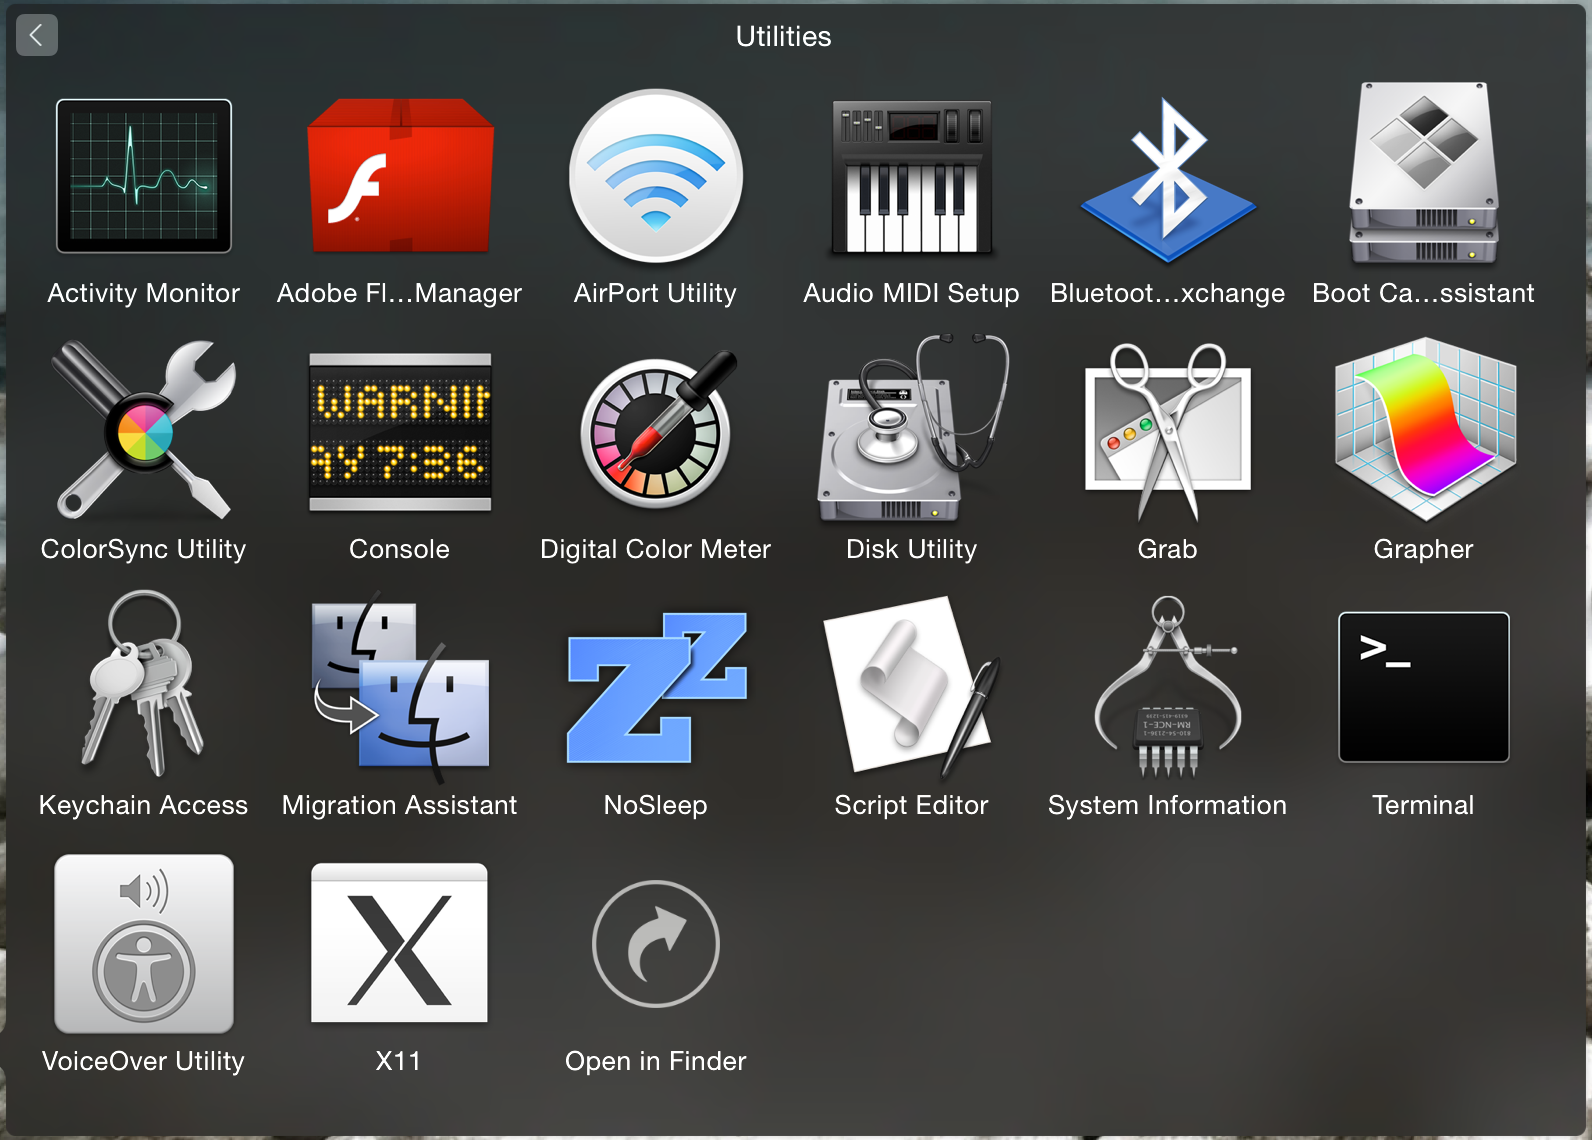
Task: Open Keychain Access keys icon
Action: [144, 684]
